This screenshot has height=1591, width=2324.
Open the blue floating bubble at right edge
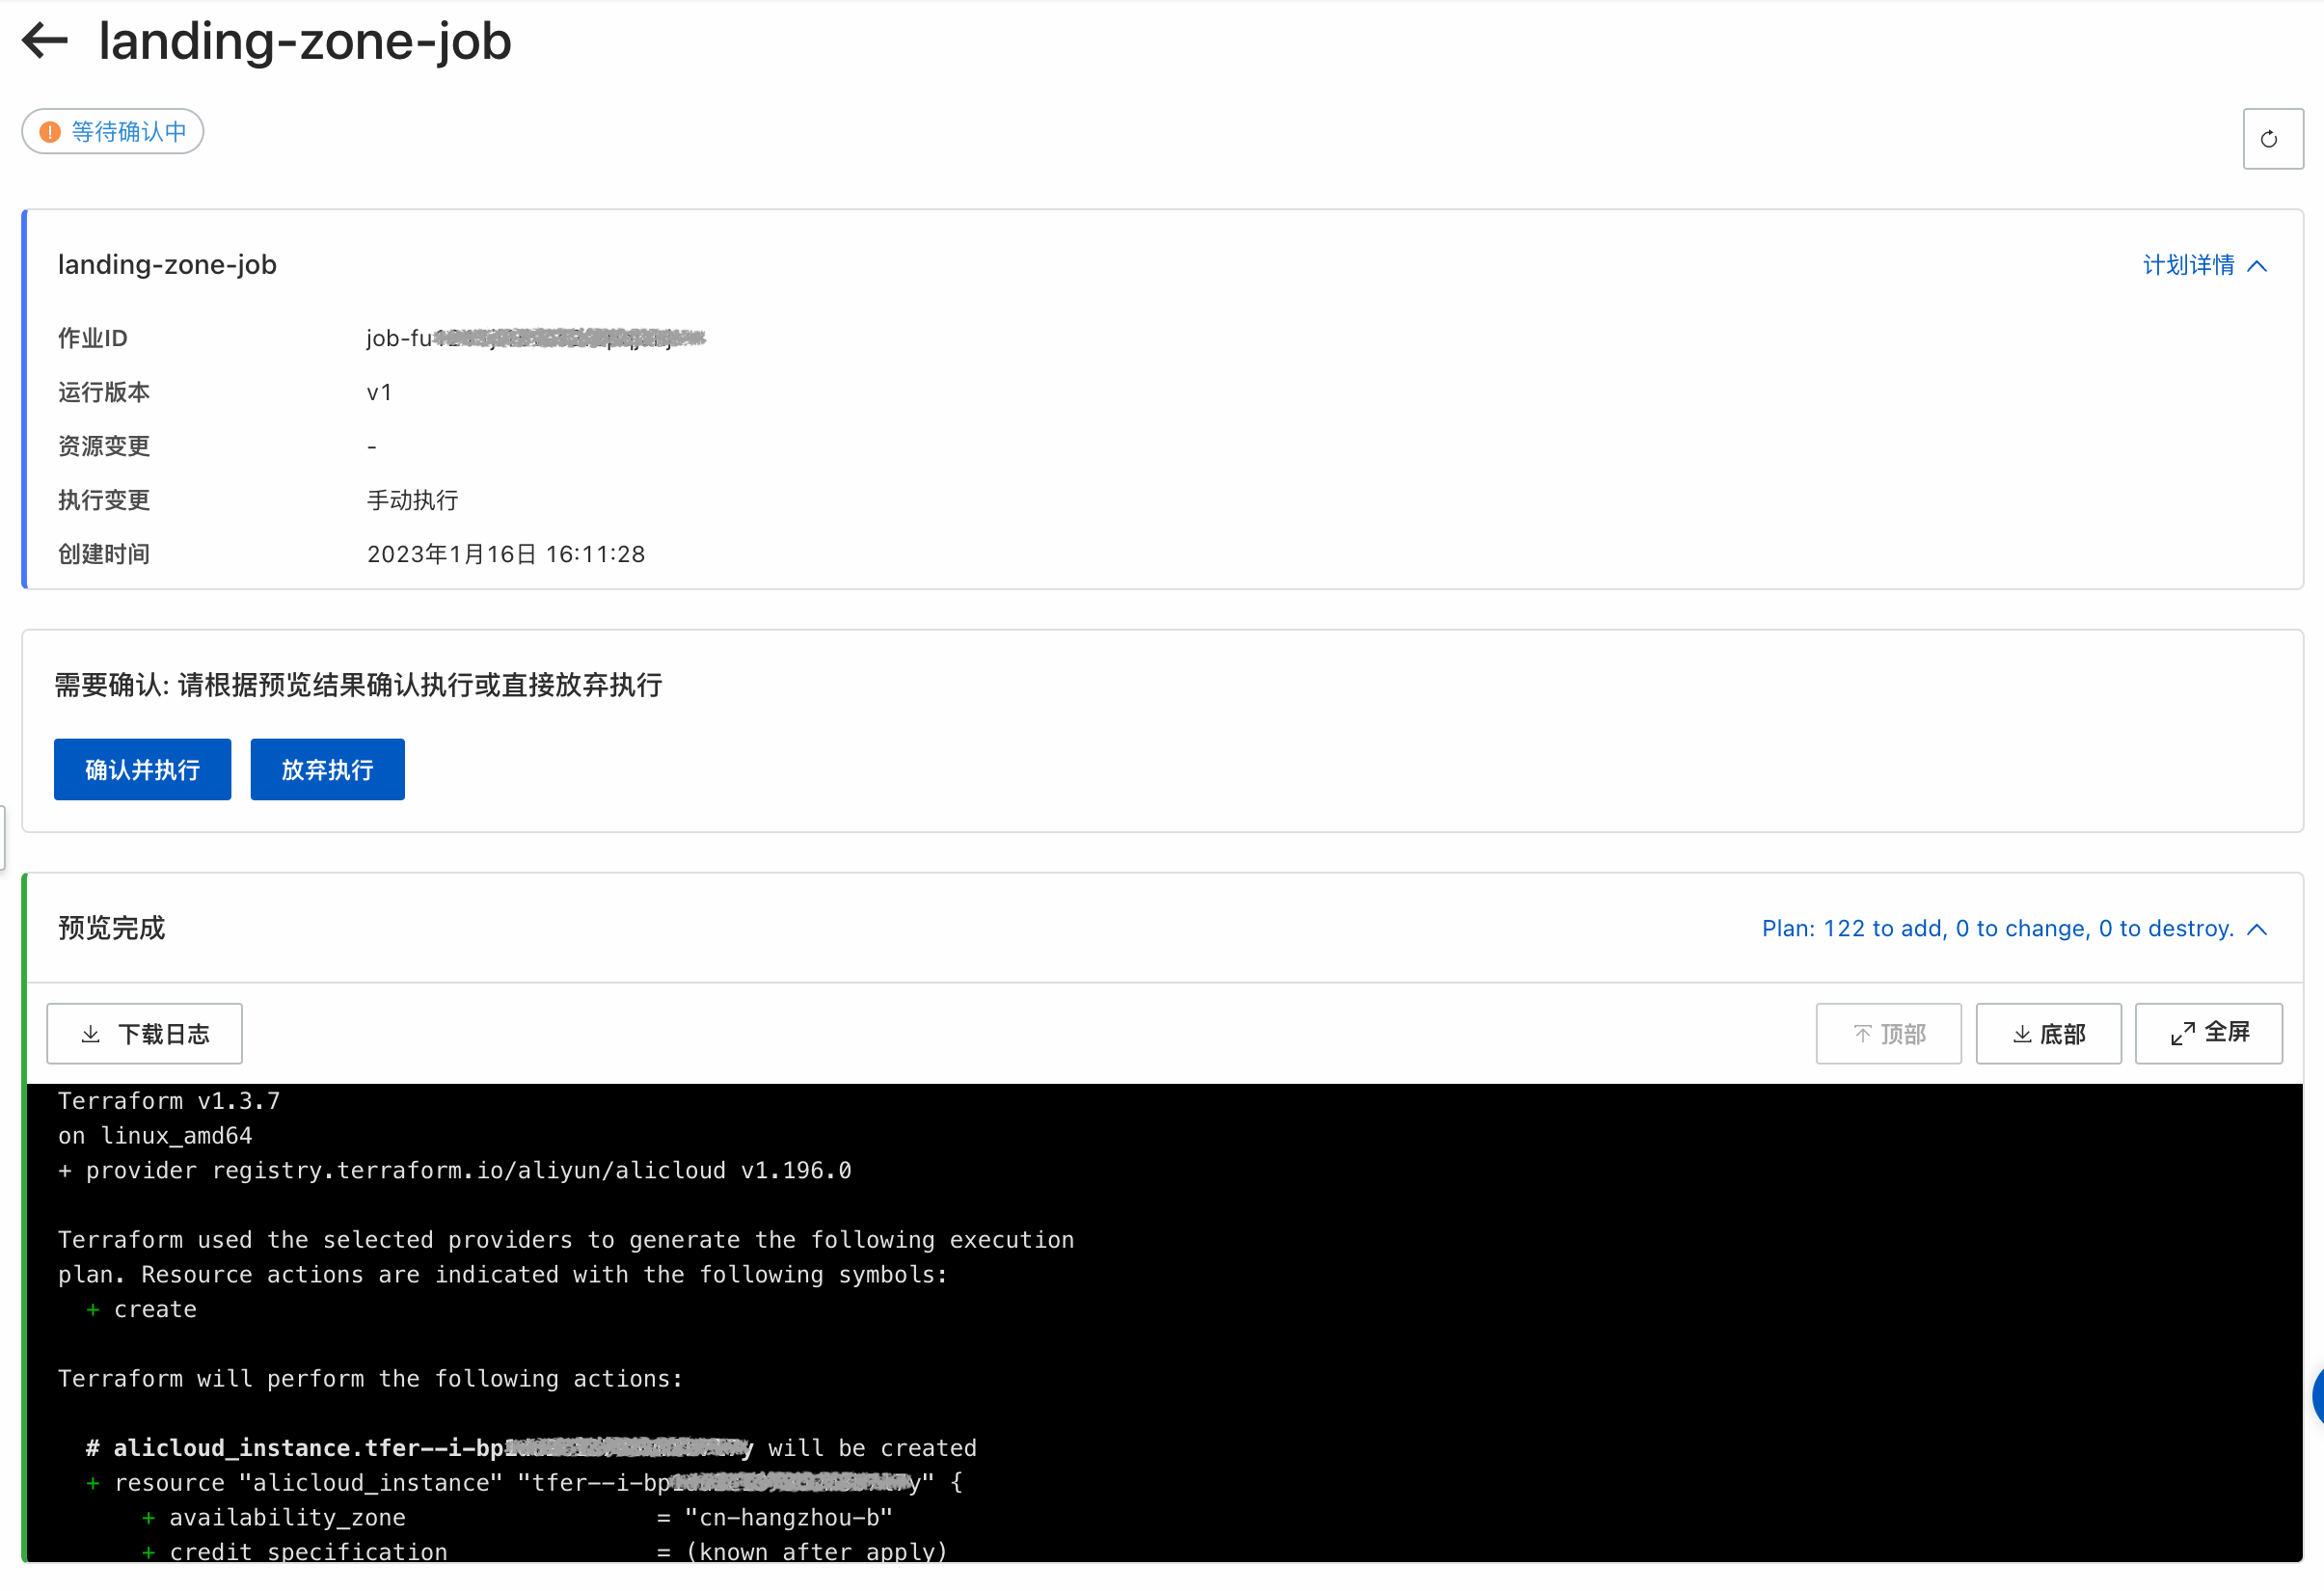click(x=2317, y=1396)
